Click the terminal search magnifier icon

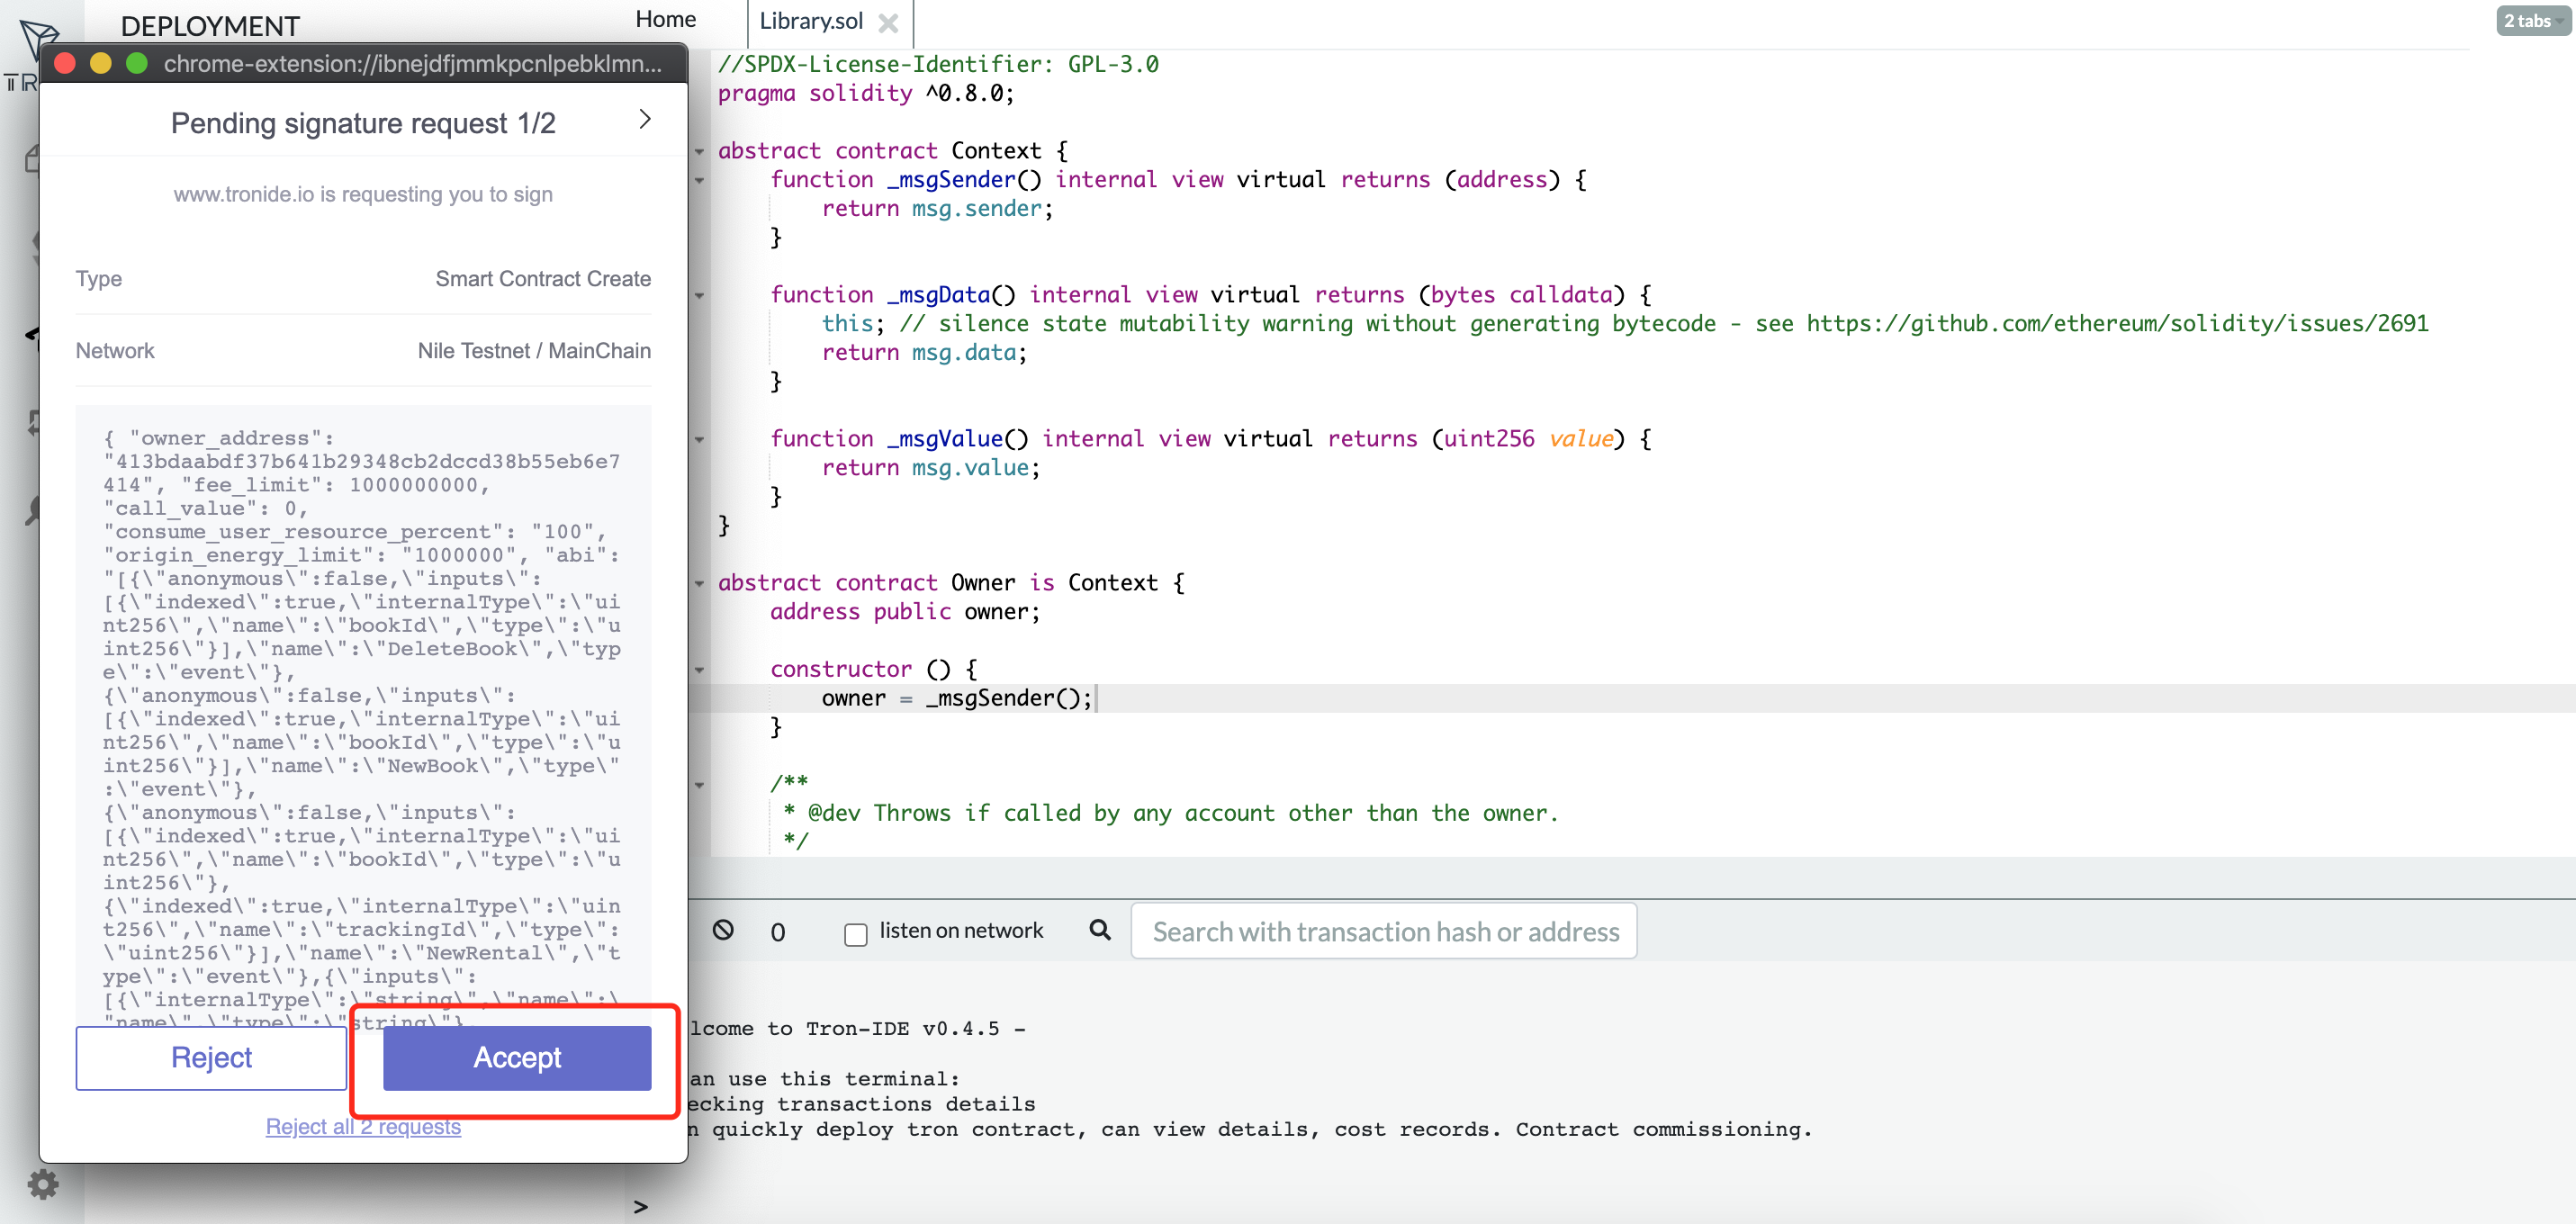(1099, 930)
